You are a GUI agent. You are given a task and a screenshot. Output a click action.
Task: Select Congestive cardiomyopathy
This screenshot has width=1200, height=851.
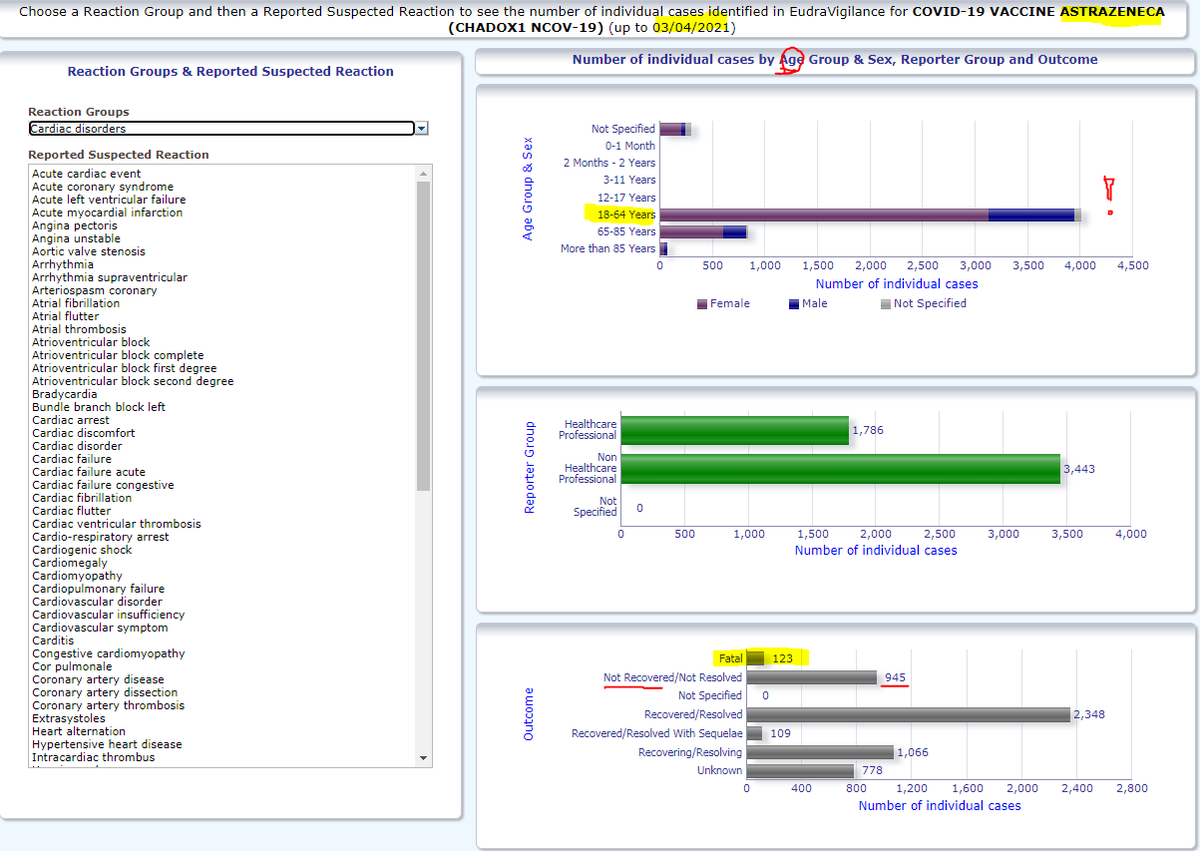coord(108,654)
